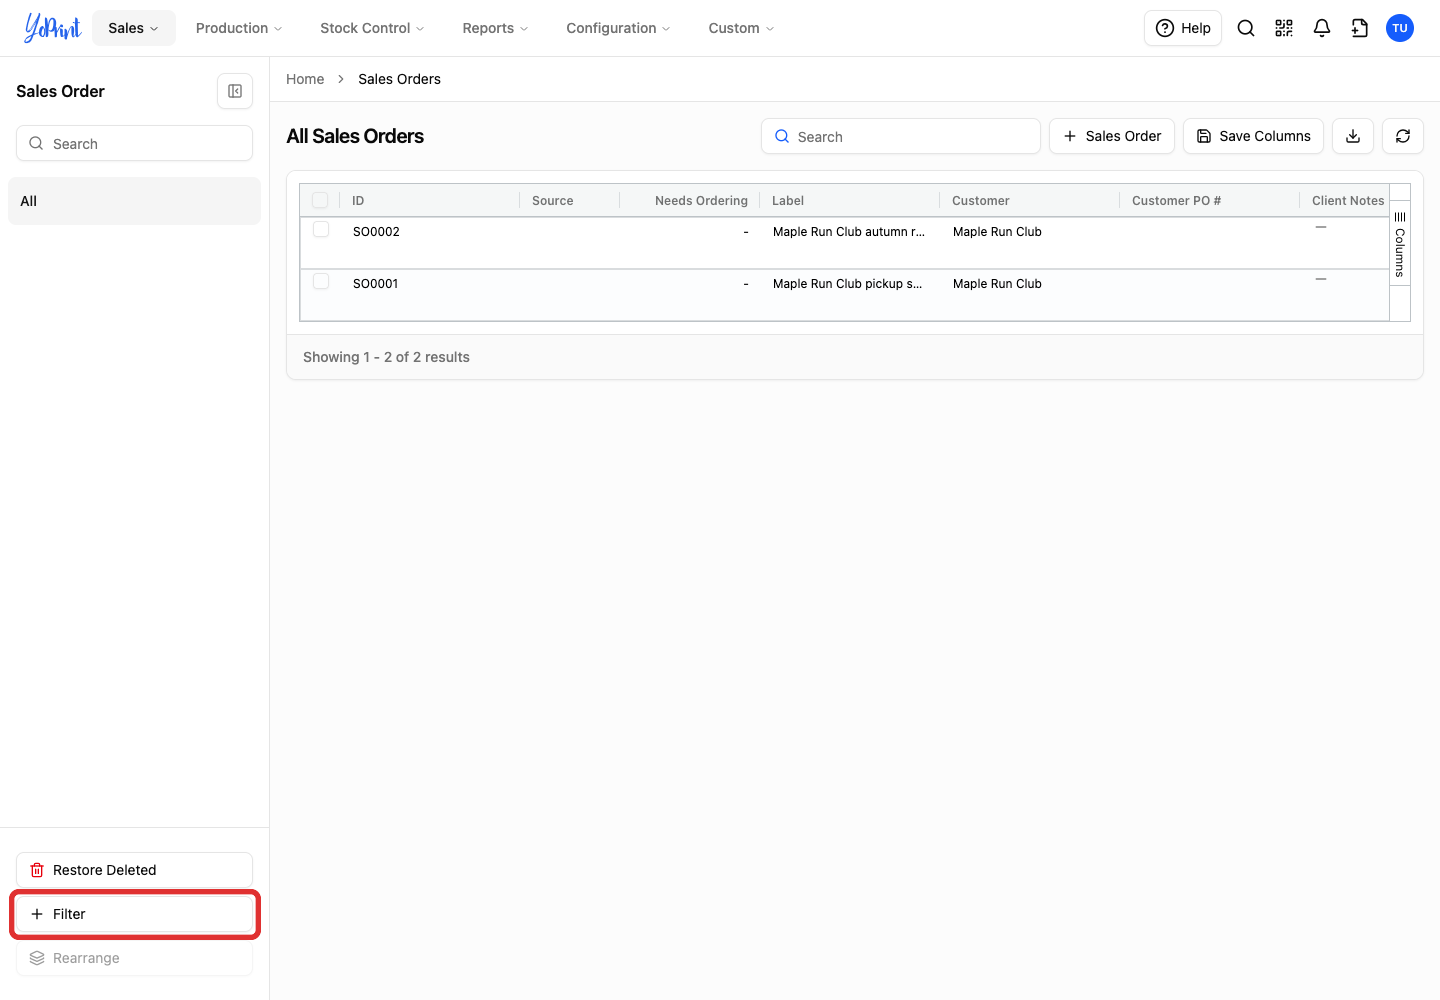The image size is (1440, 1000).
Task: Check the SO0002 row checkbox
Action: [x=321, y=229]
